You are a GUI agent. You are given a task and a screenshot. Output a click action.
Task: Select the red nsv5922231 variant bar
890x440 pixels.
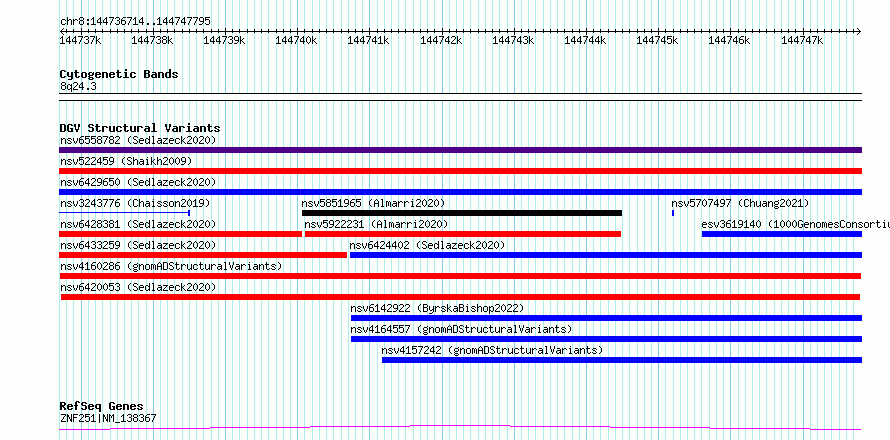click(x=463, y=234)
